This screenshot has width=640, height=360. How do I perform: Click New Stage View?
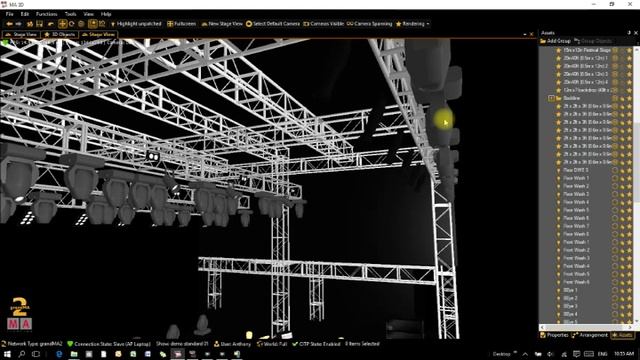[x=222, y=24]
